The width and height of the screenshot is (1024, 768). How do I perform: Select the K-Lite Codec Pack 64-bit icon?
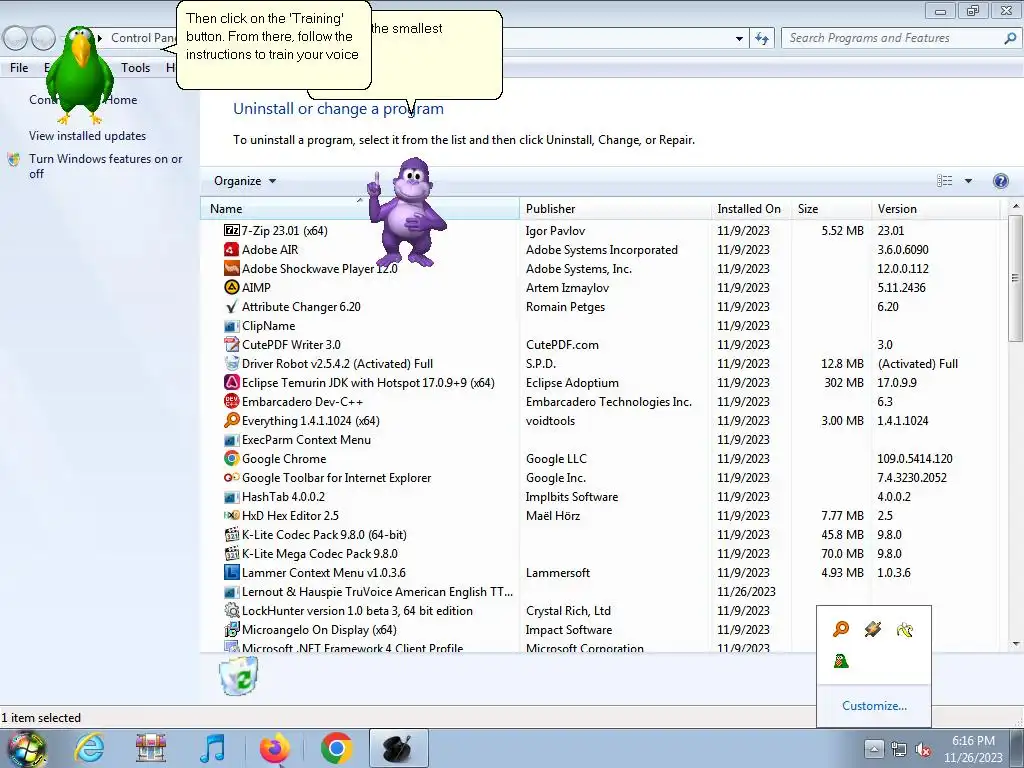click(231, 534)
